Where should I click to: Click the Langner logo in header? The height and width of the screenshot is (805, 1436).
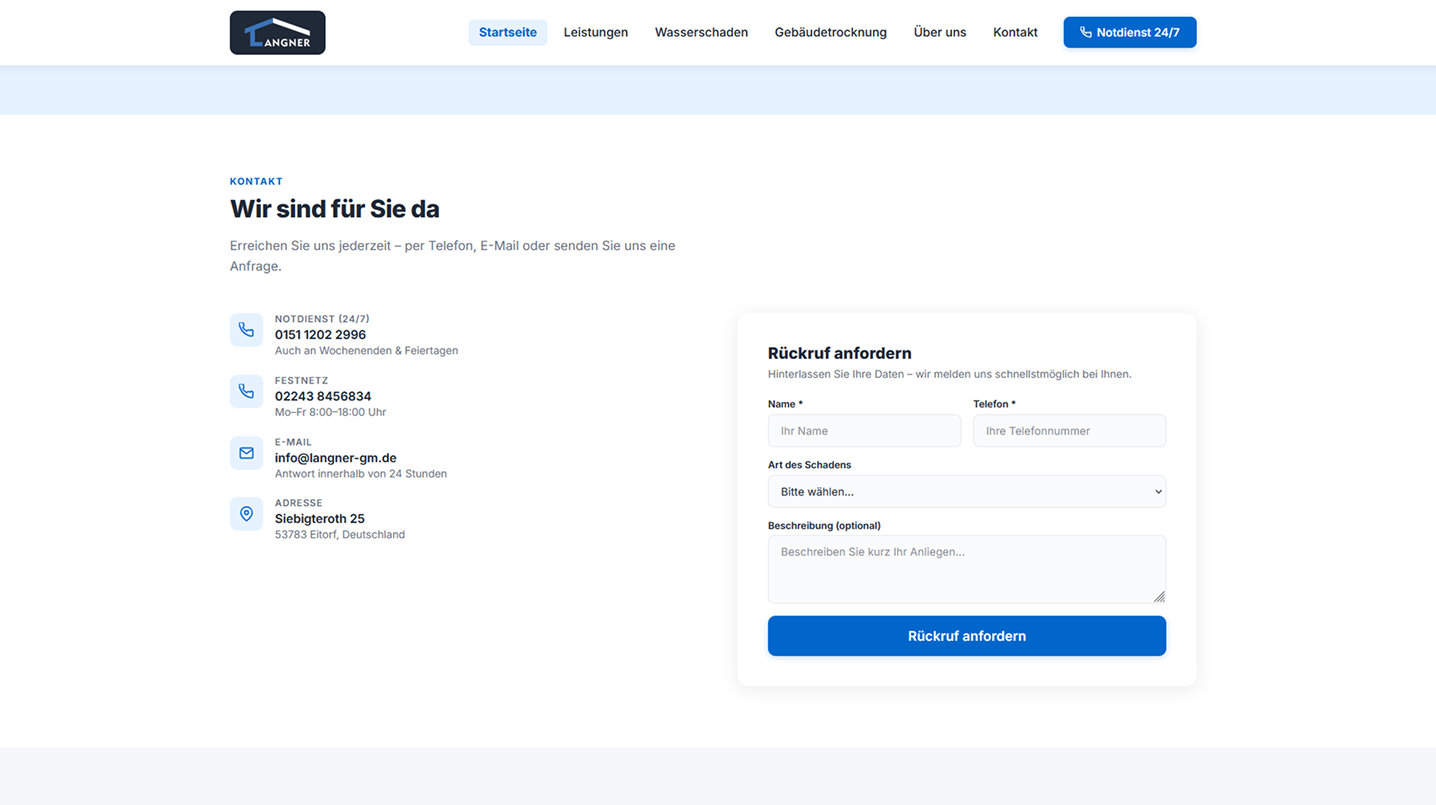pos(277,33)
